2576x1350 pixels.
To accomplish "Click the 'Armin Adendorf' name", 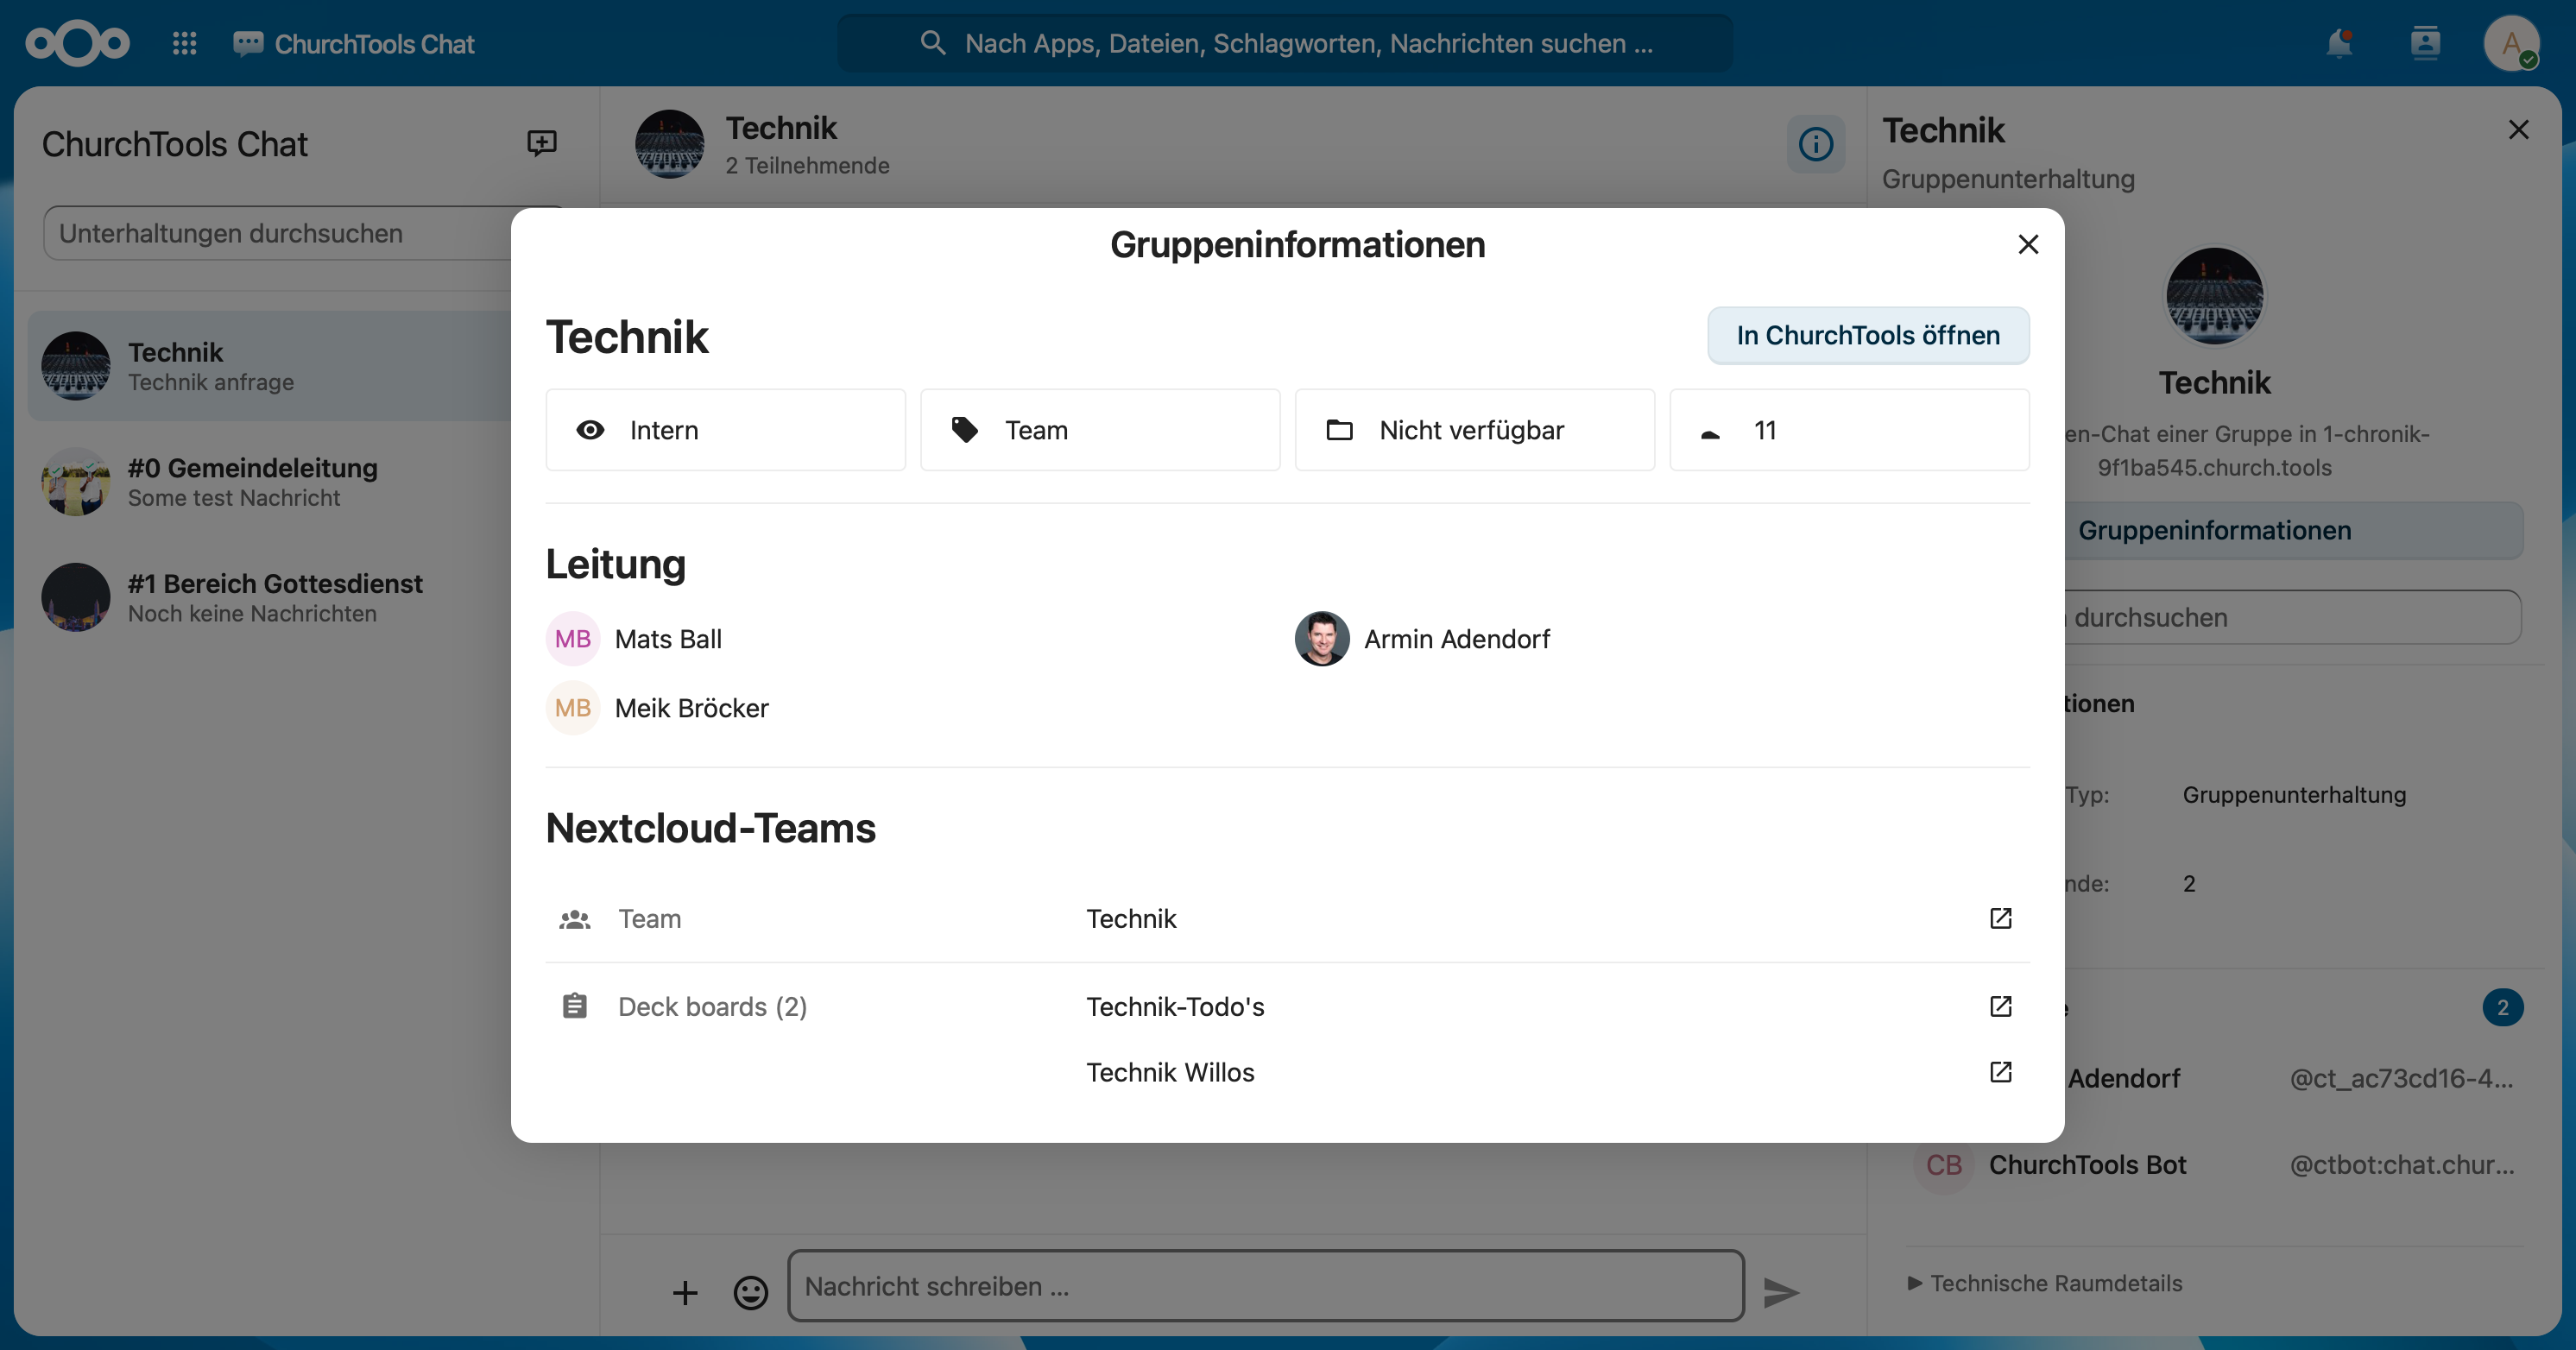I will (x=1457, y=639).
